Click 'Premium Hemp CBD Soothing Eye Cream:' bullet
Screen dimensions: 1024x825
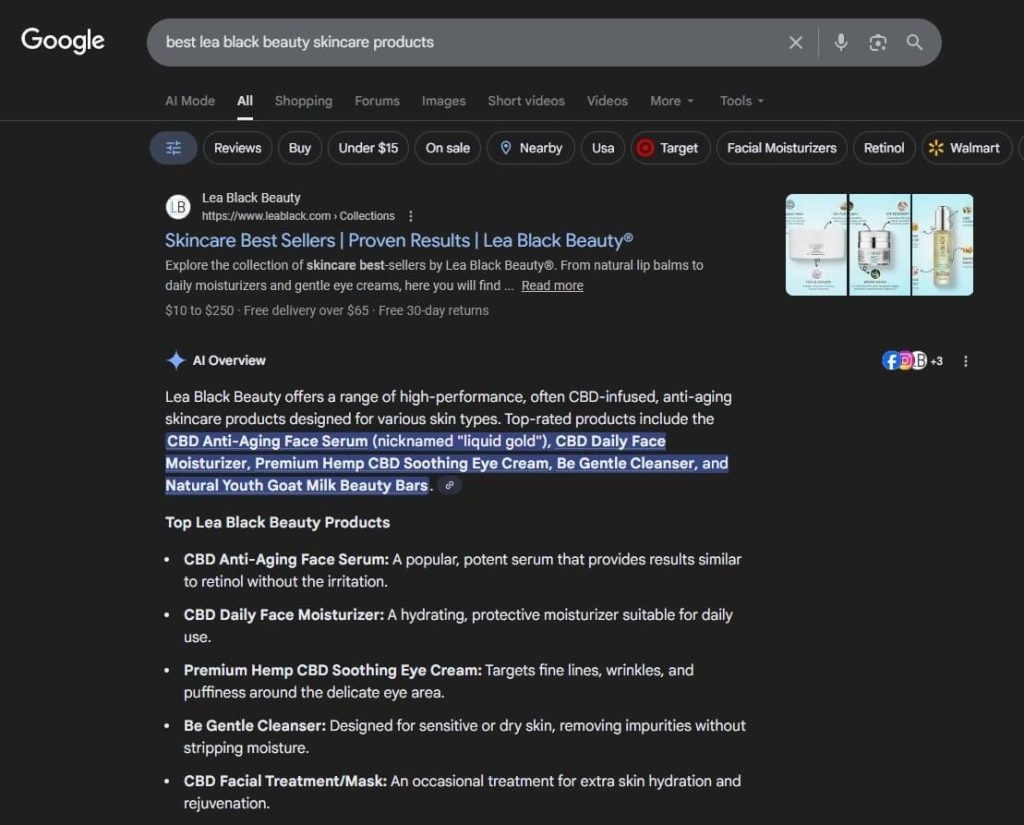332,670
